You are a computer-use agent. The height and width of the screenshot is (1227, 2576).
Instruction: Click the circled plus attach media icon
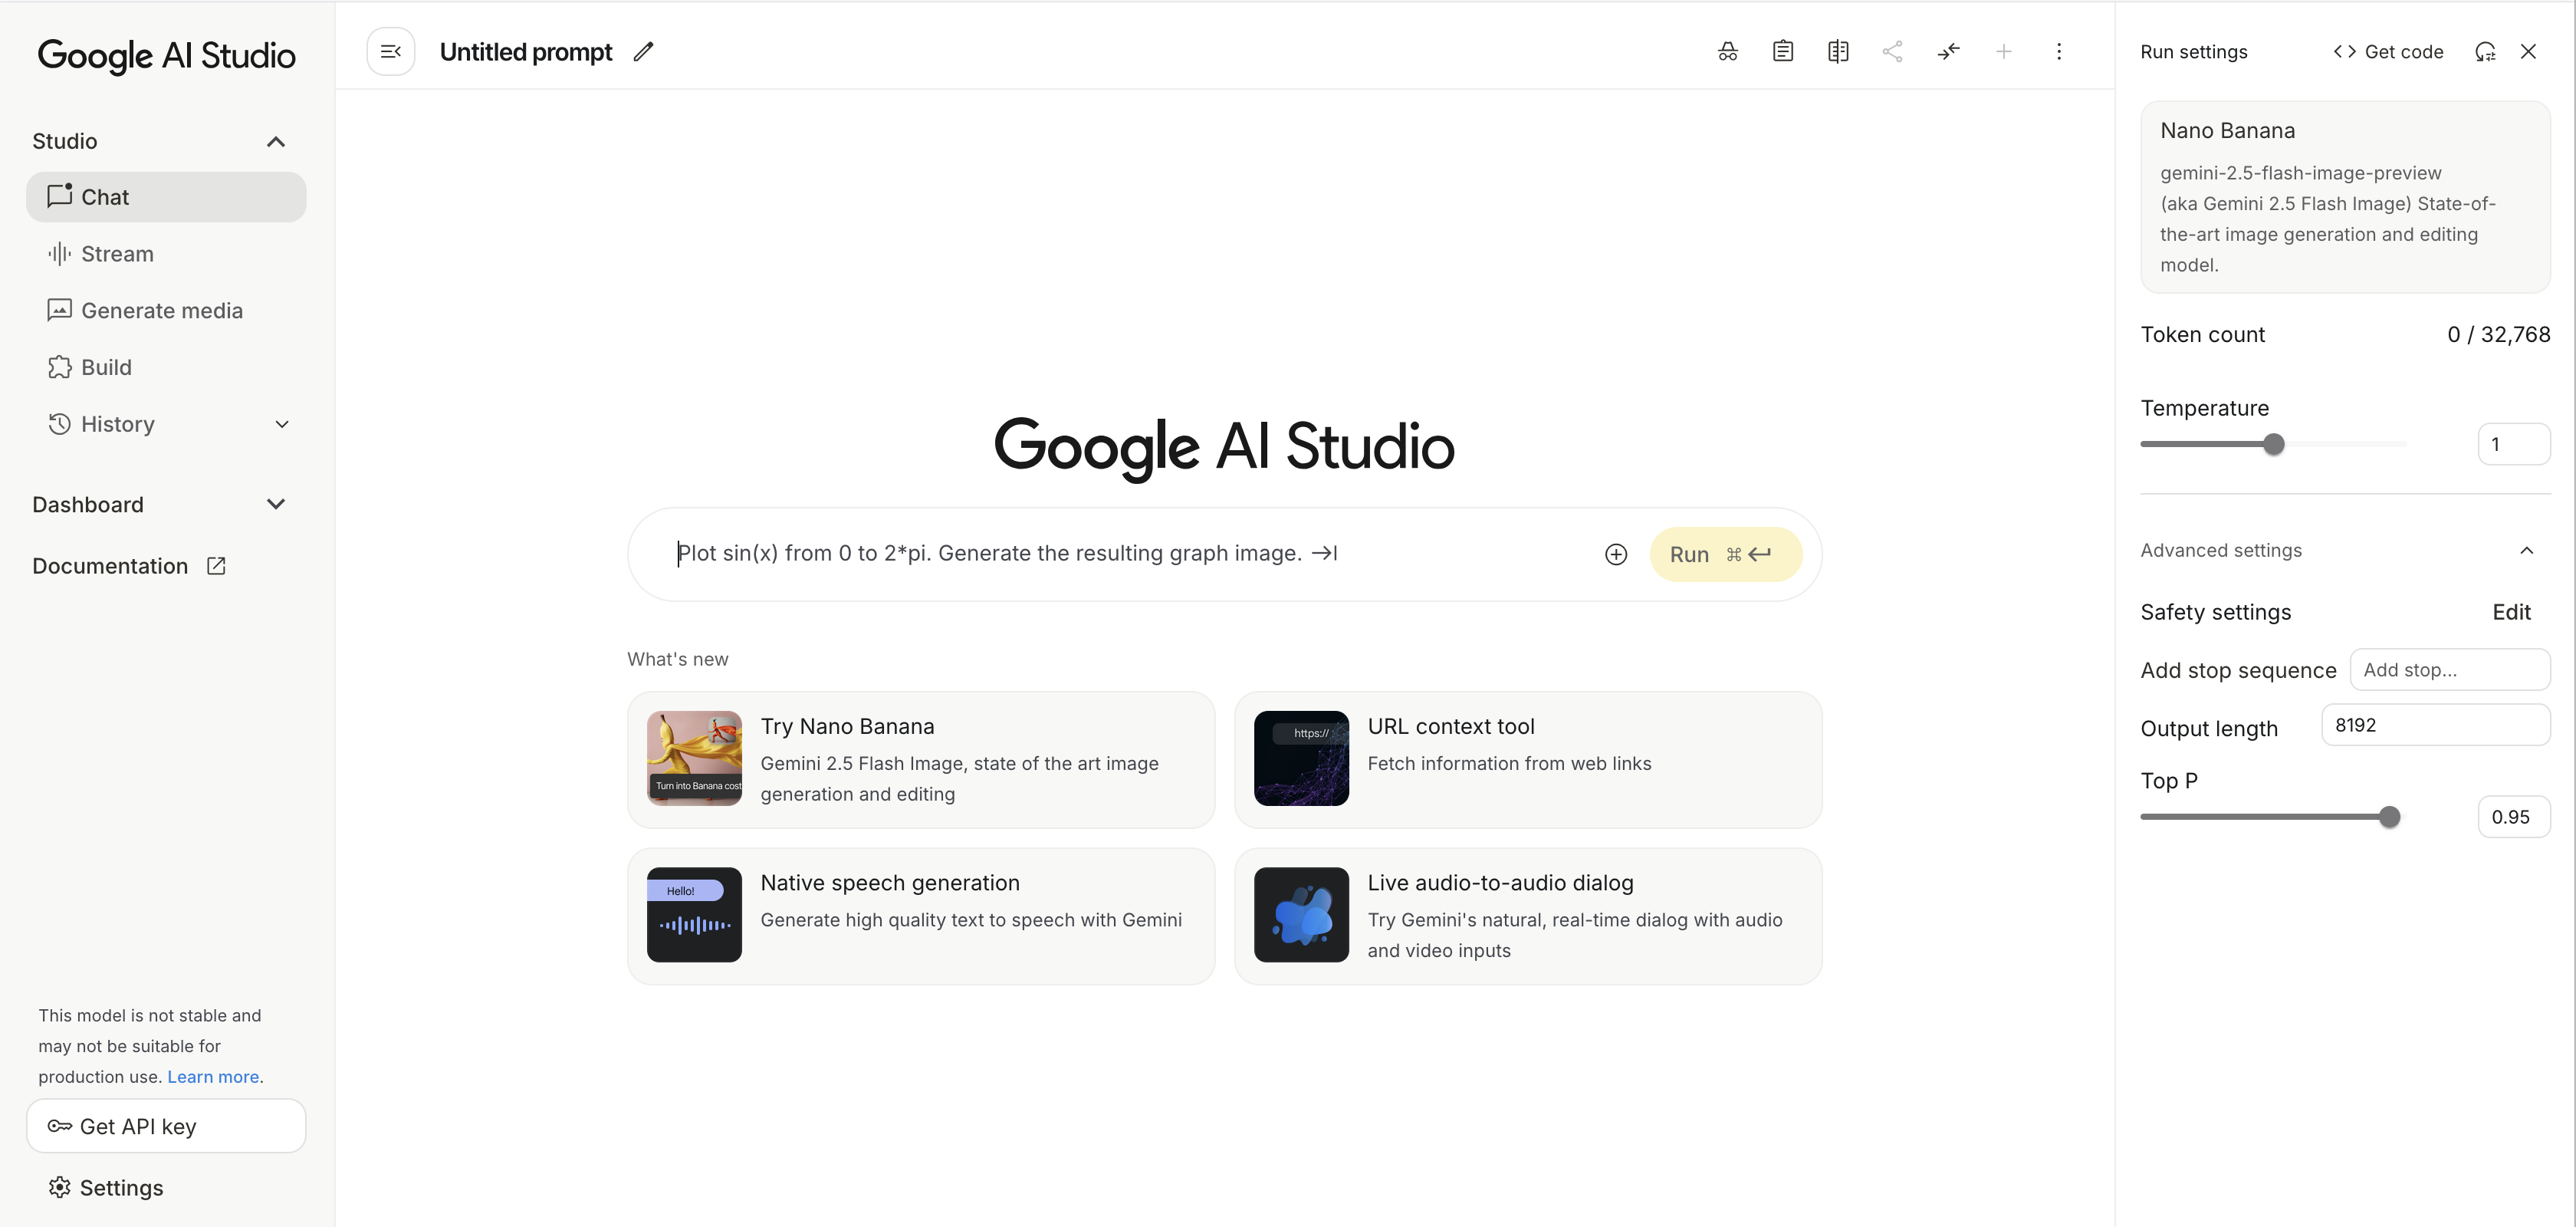point(1616,555)
